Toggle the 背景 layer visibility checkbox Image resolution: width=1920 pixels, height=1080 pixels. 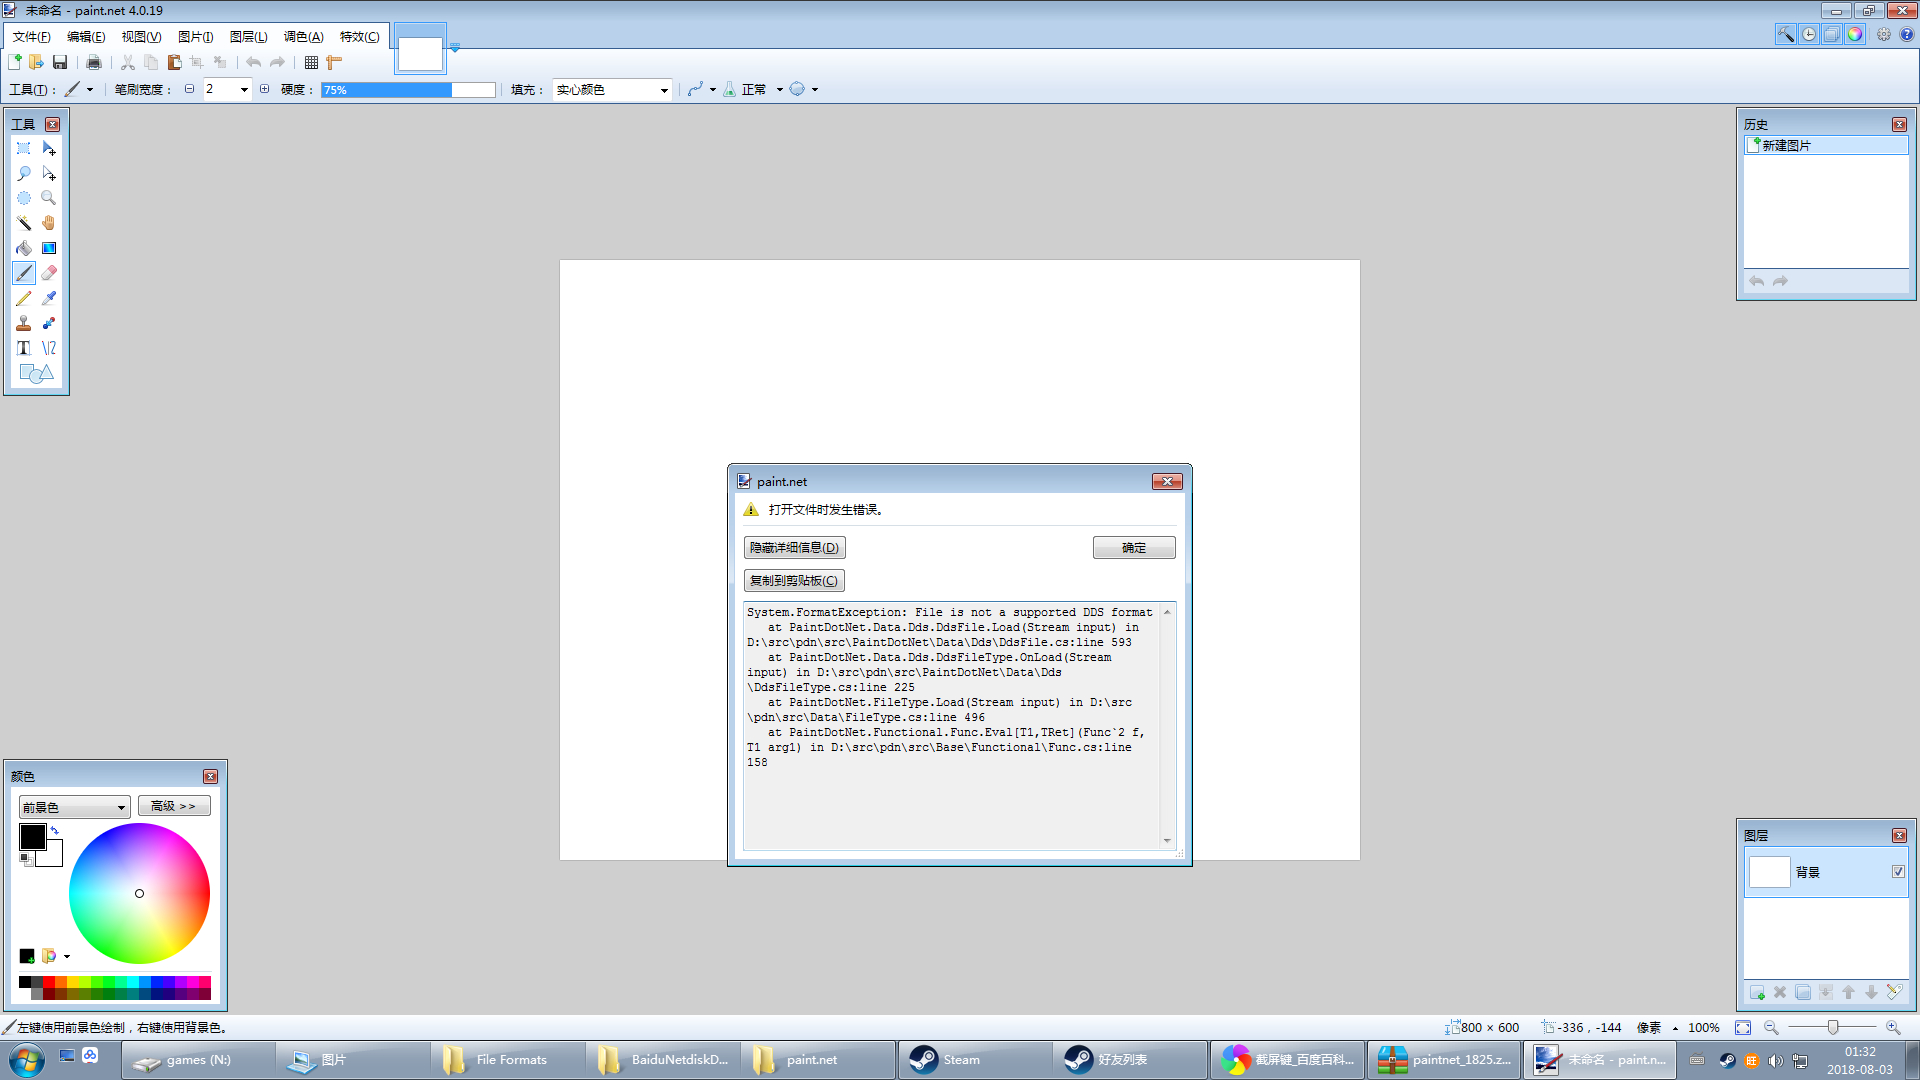click(1898, 872)
